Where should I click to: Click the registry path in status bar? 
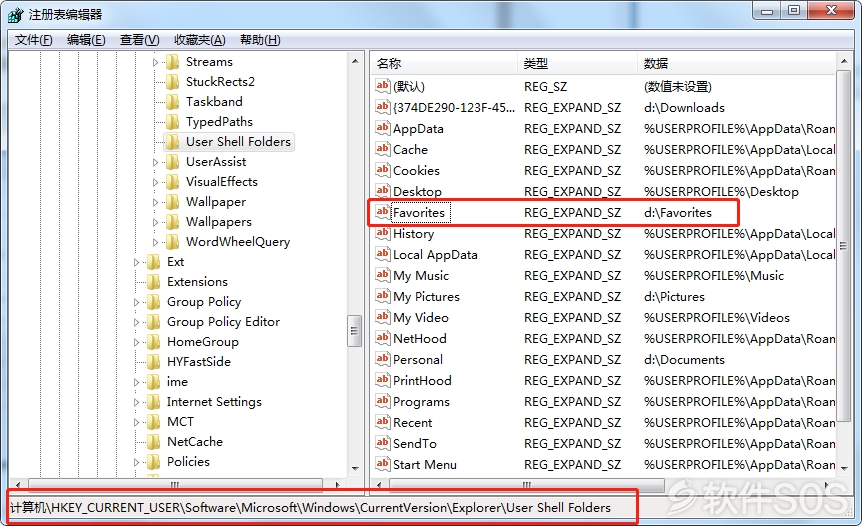click(311, 508)
